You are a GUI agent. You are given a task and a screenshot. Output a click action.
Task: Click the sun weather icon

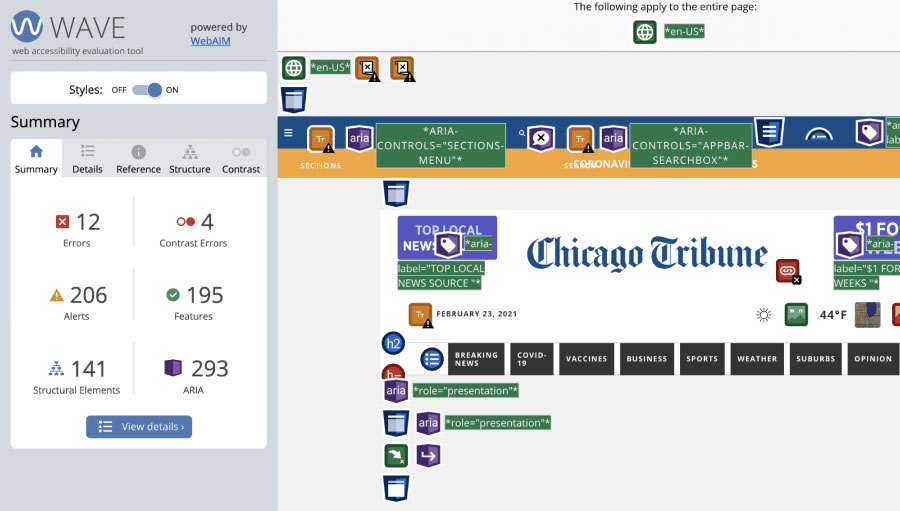coord(763,315)
